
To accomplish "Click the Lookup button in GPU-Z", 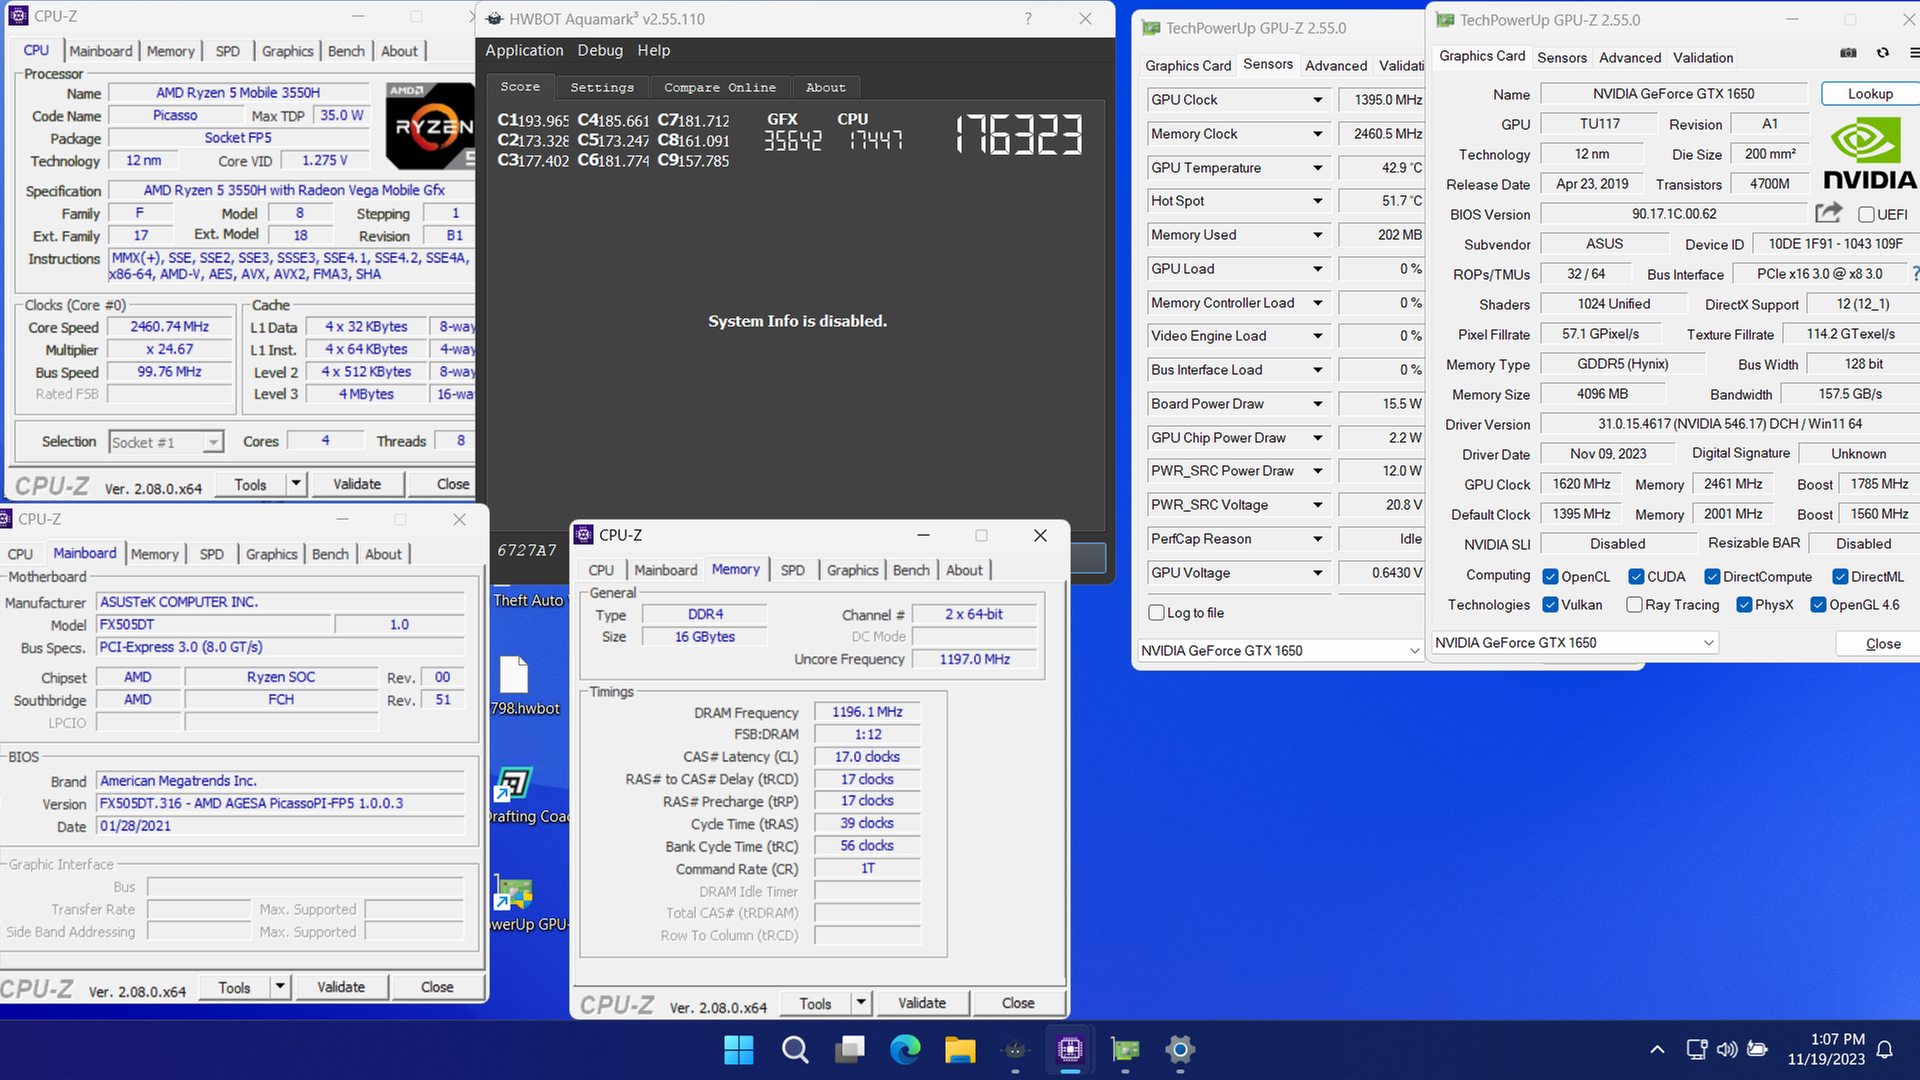I will (x=1870, y=94).
